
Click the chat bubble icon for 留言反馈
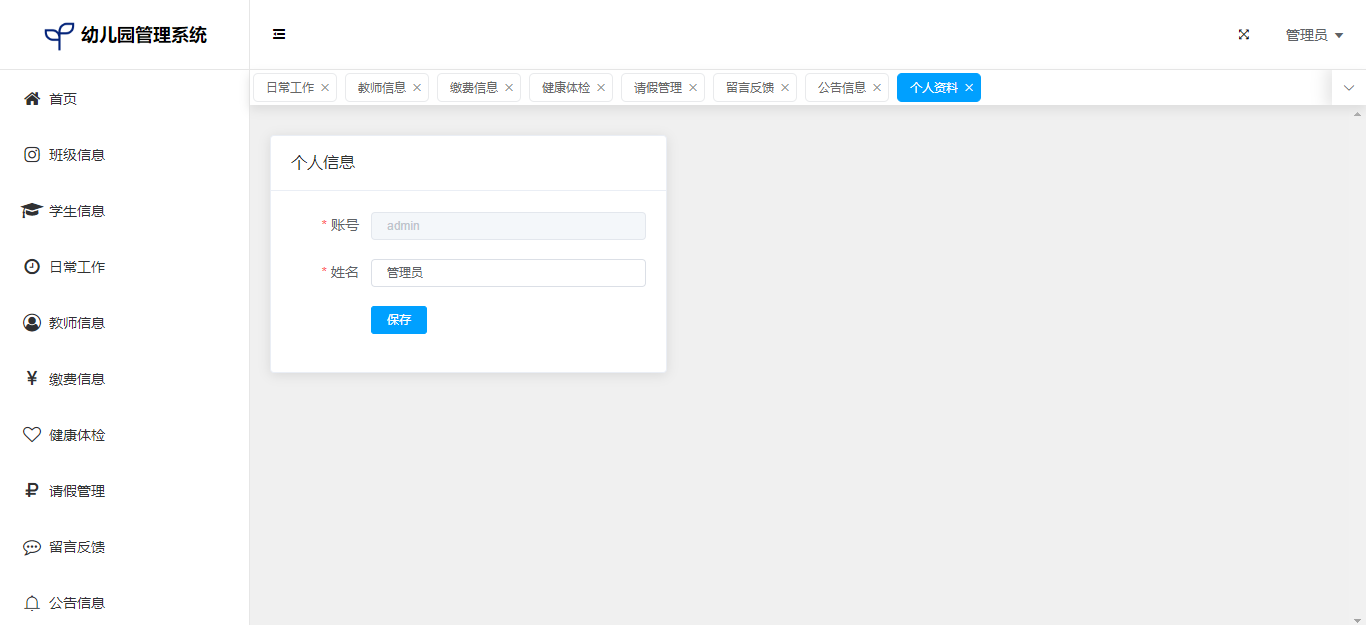click(32, 547)
